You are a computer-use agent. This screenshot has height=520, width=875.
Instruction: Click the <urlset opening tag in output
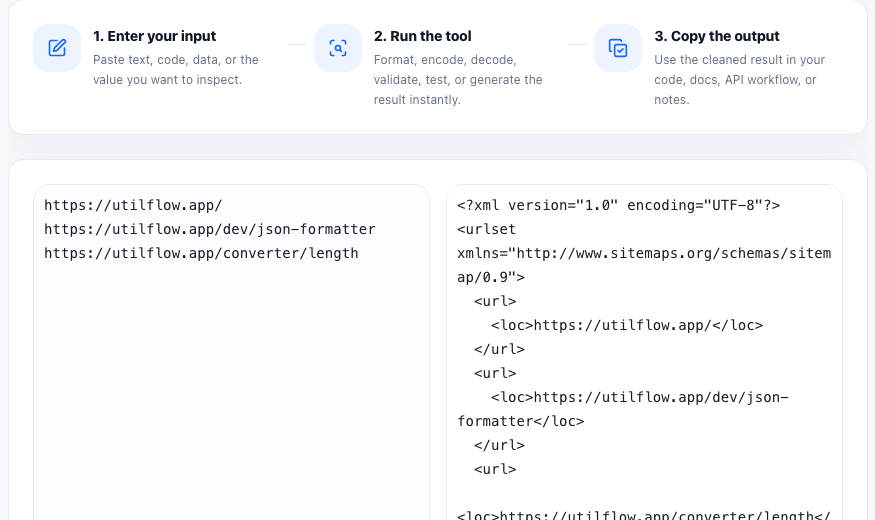pos(487,229)
